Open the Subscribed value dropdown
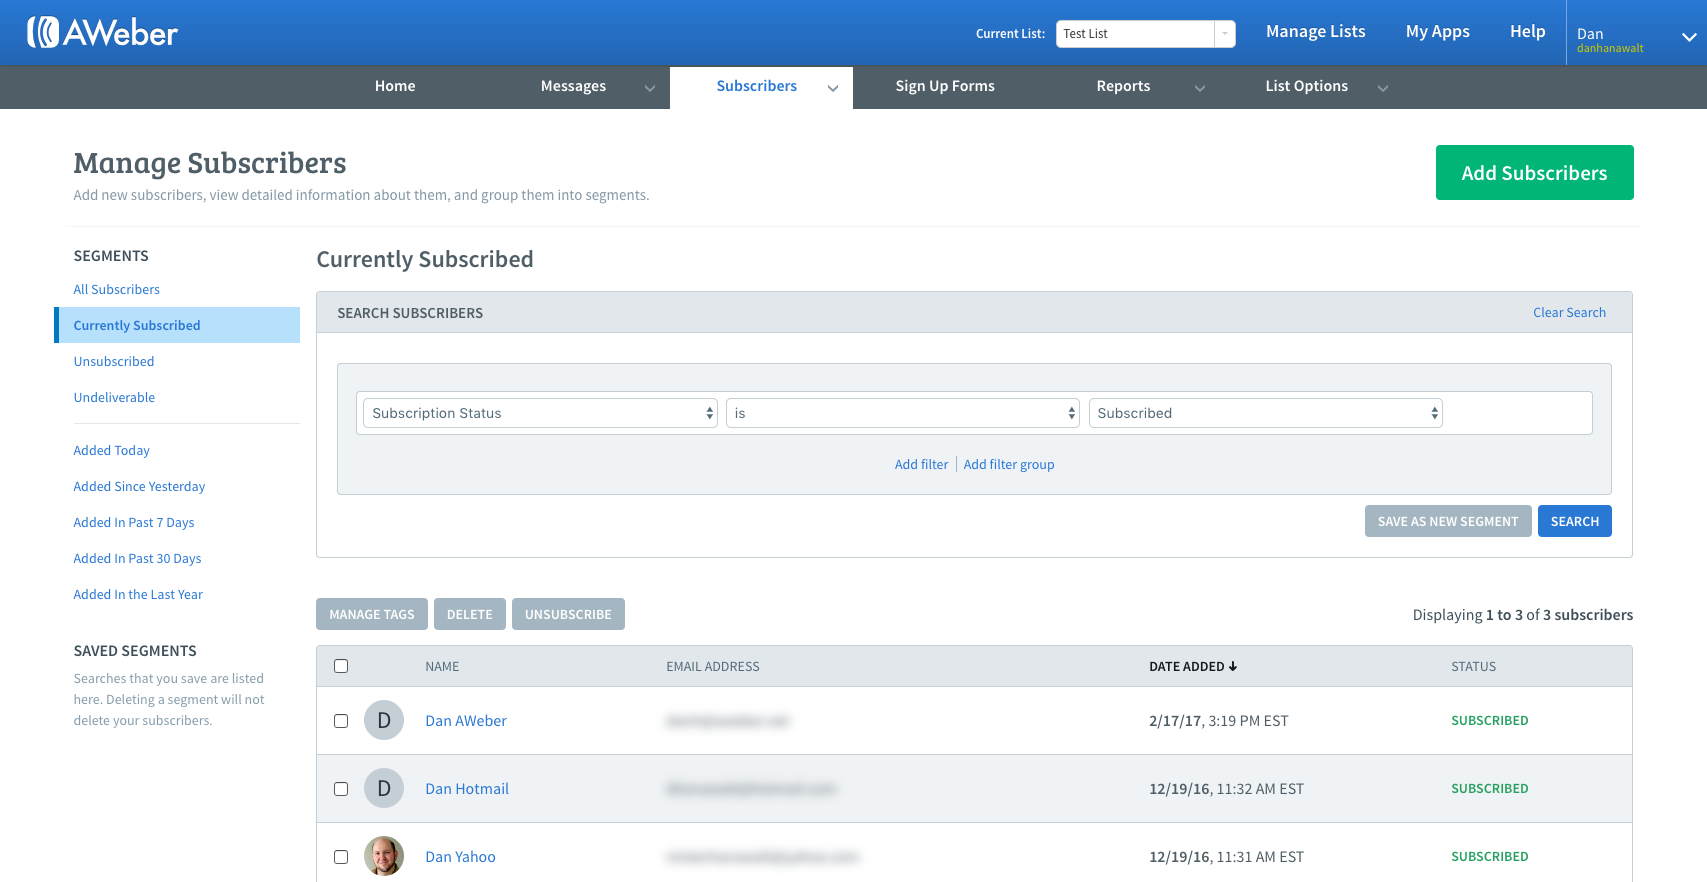This screenshot has width=1707, height=882. click(1266, 413)
